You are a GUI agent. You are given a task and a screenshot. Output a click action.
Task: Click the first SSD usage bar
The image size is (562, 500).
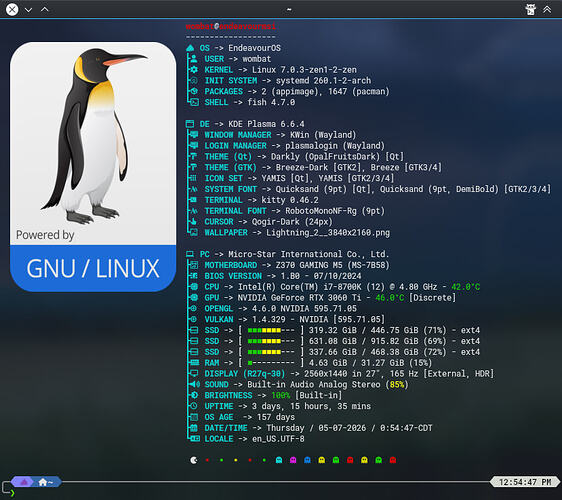pos(271,330)
